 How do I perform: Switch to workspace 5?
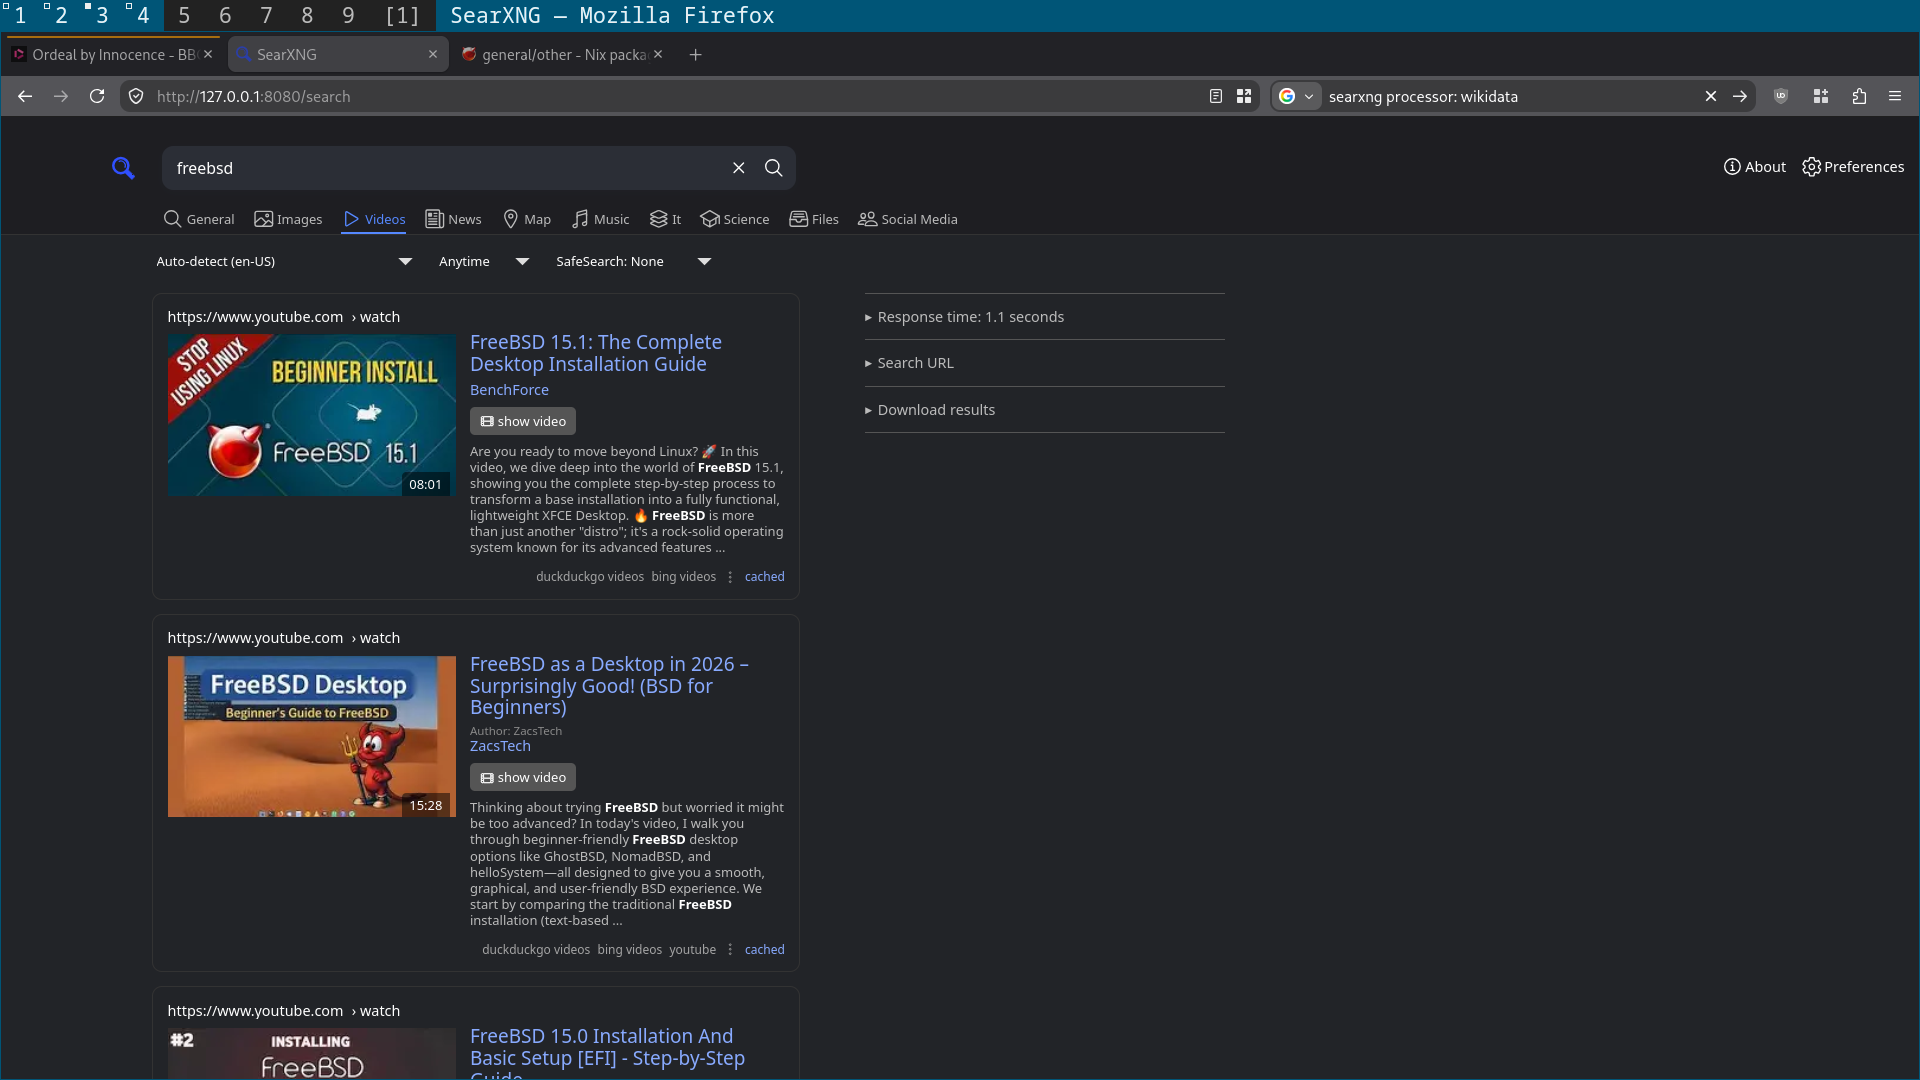pyautogui.click(x=184, y=15)
